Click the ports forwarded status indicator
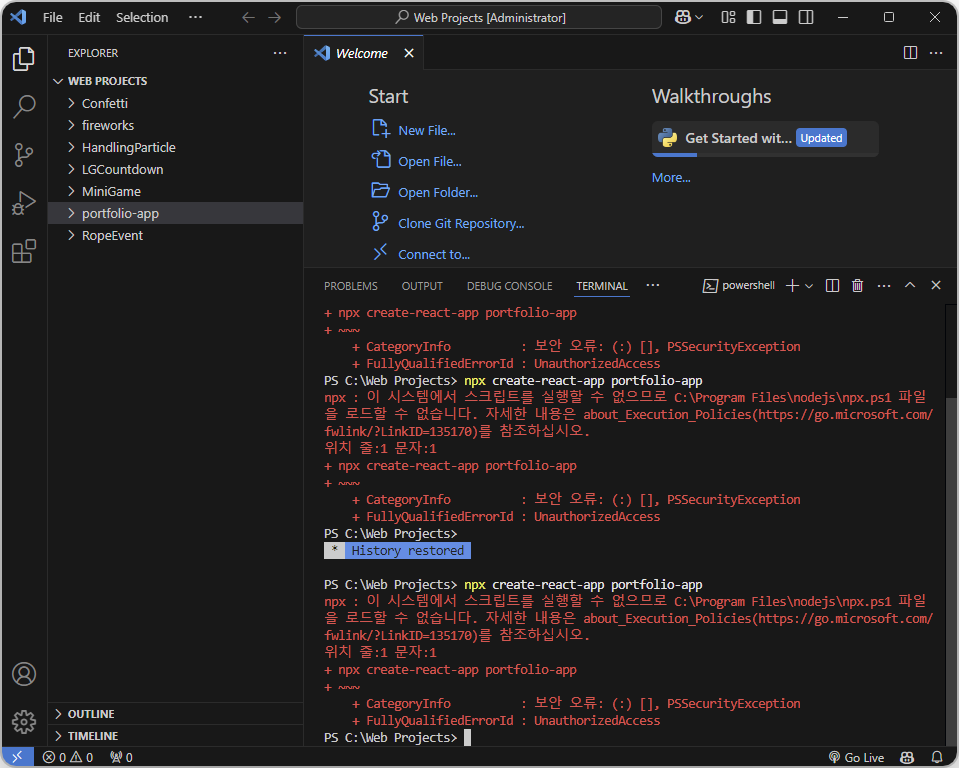Viewport: 959px width, 768px height. pos(121,757)
